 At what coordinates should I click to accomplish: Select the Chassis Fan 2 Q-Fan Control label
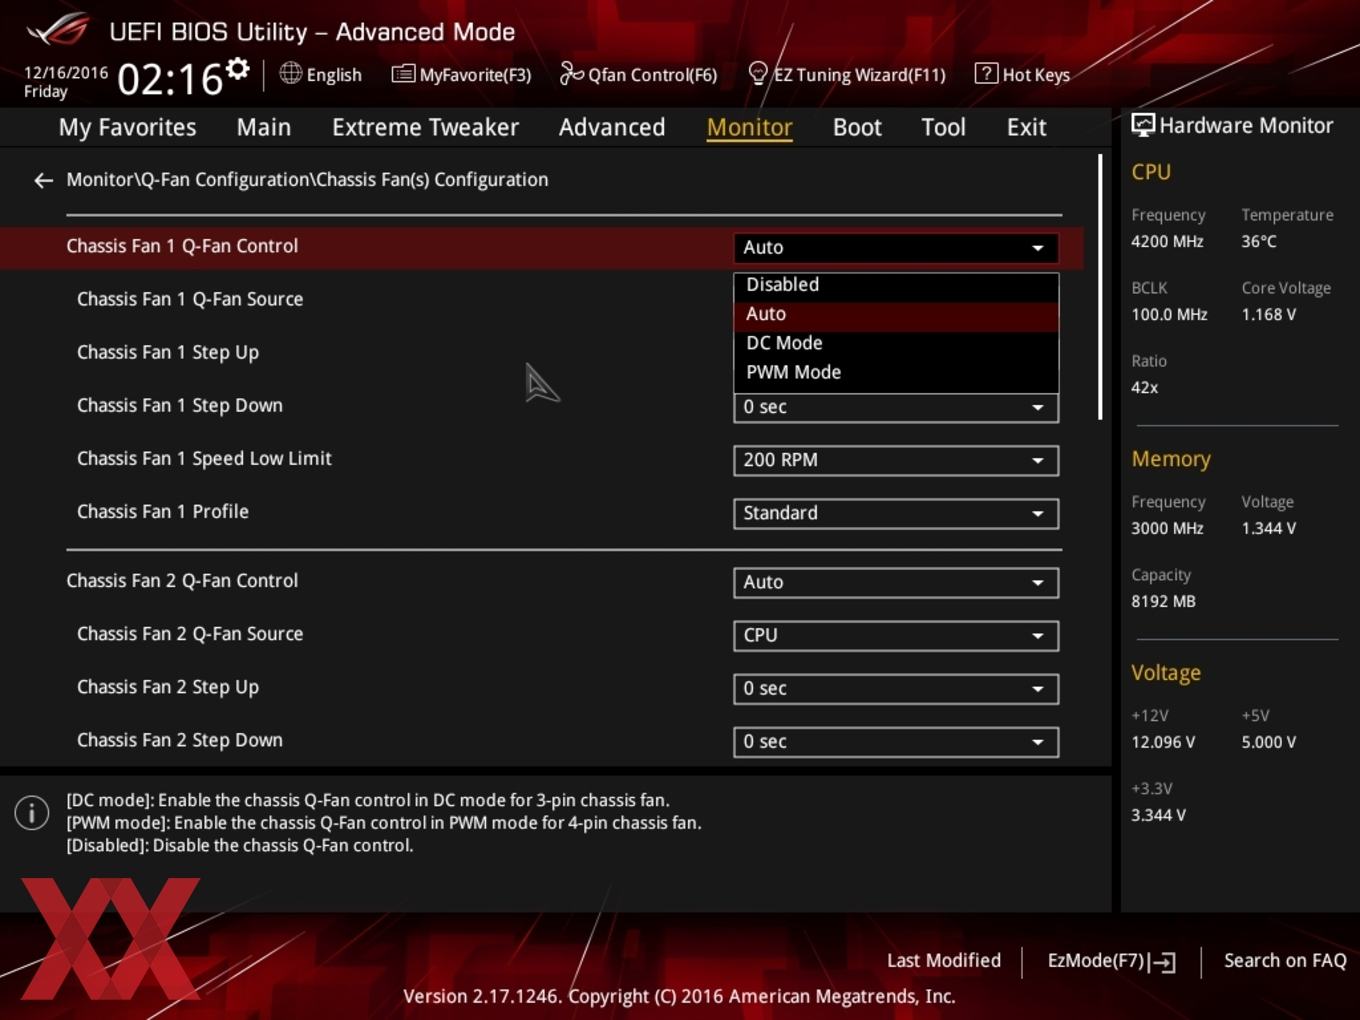pyautogui.click(x=182, y=580)
